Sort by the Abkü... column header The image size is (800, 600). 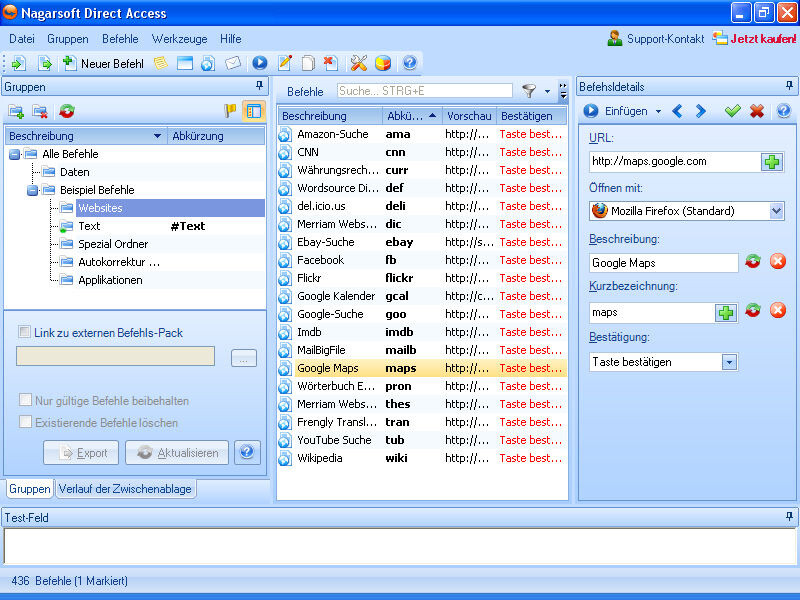[411, 116]
